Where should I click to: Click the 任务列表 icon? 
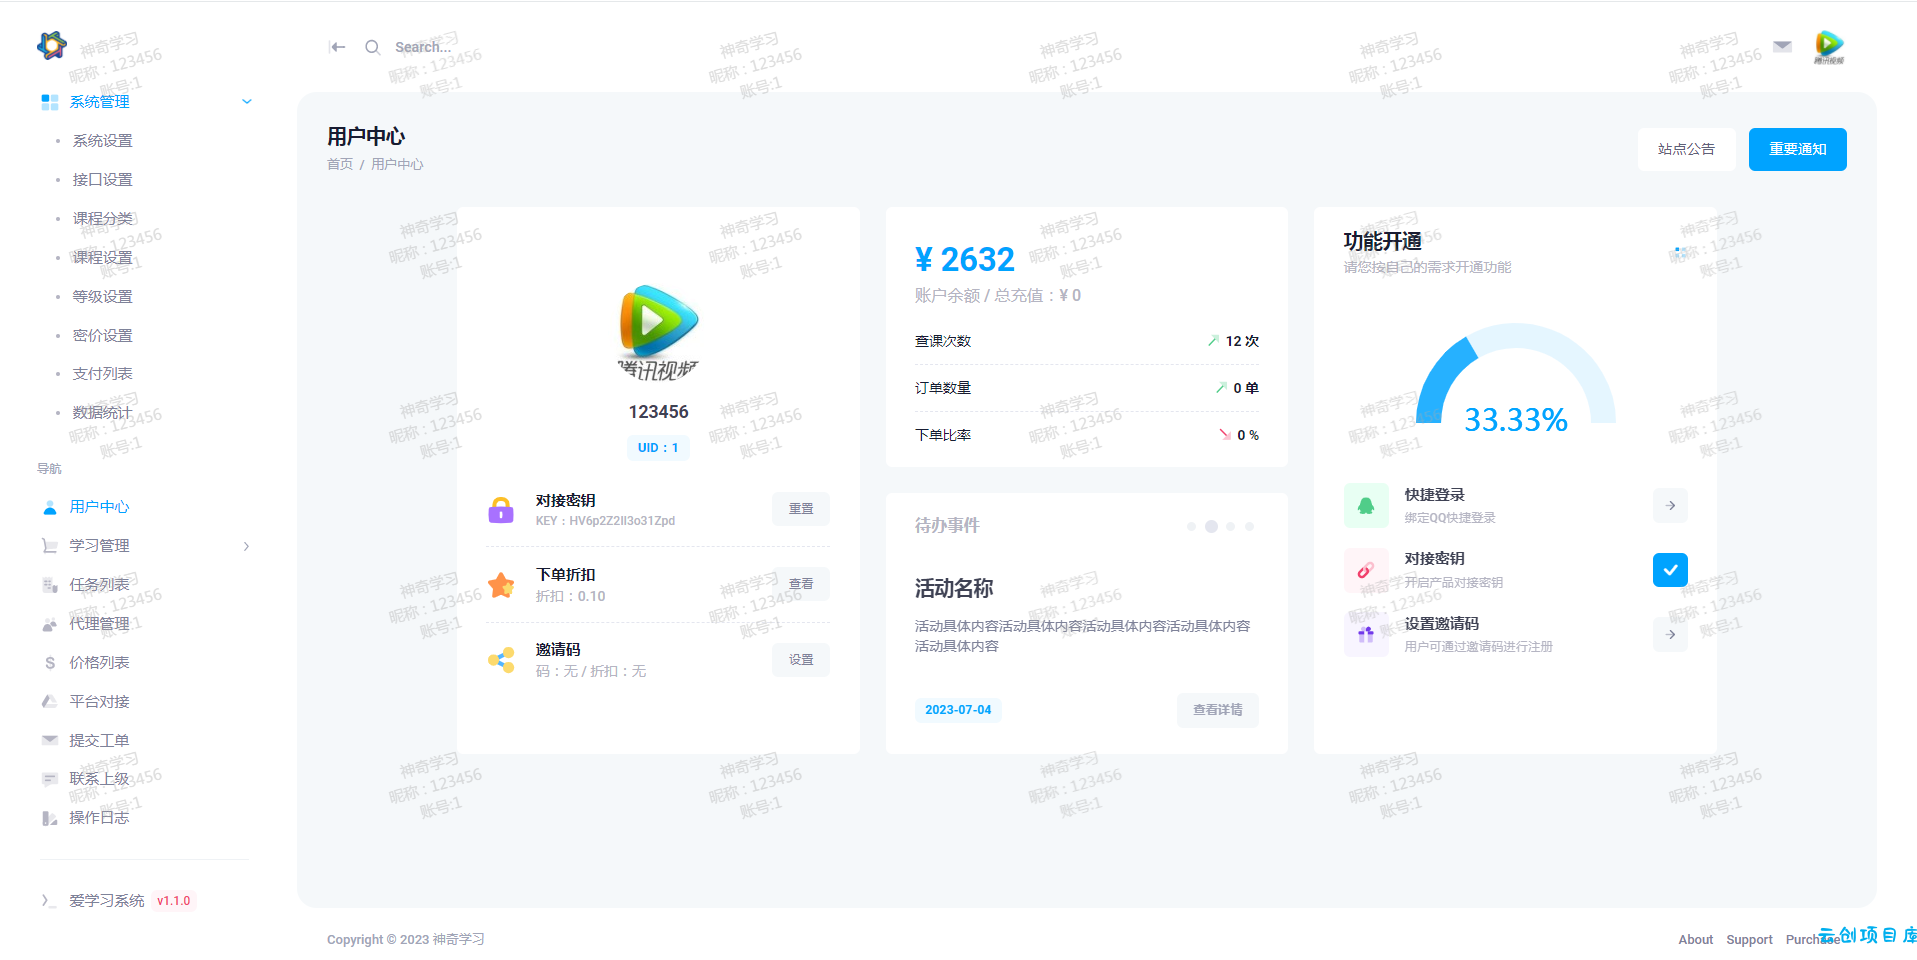(50, 585)
